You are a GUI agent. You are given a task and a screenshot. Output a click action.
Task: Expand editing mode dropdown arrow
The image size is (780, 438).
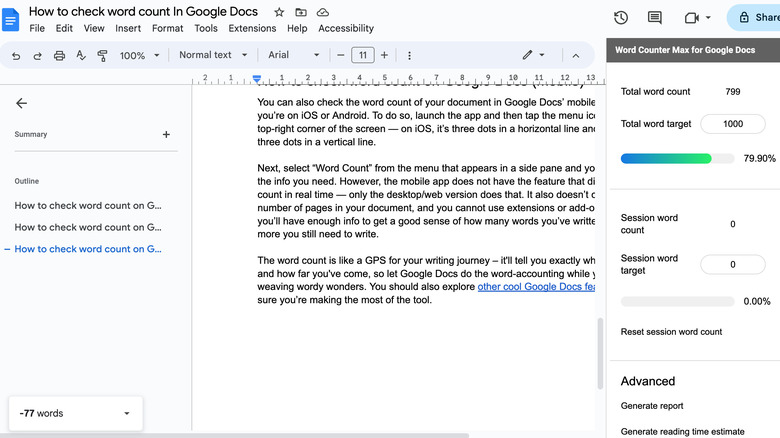[542, 55]
